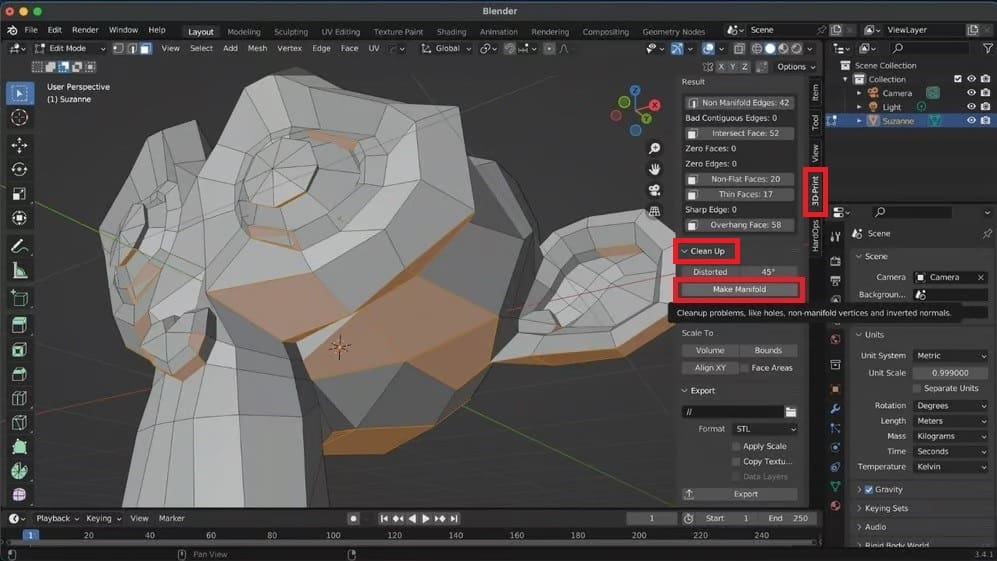Open the Render properties tab icon

(835, 261)
